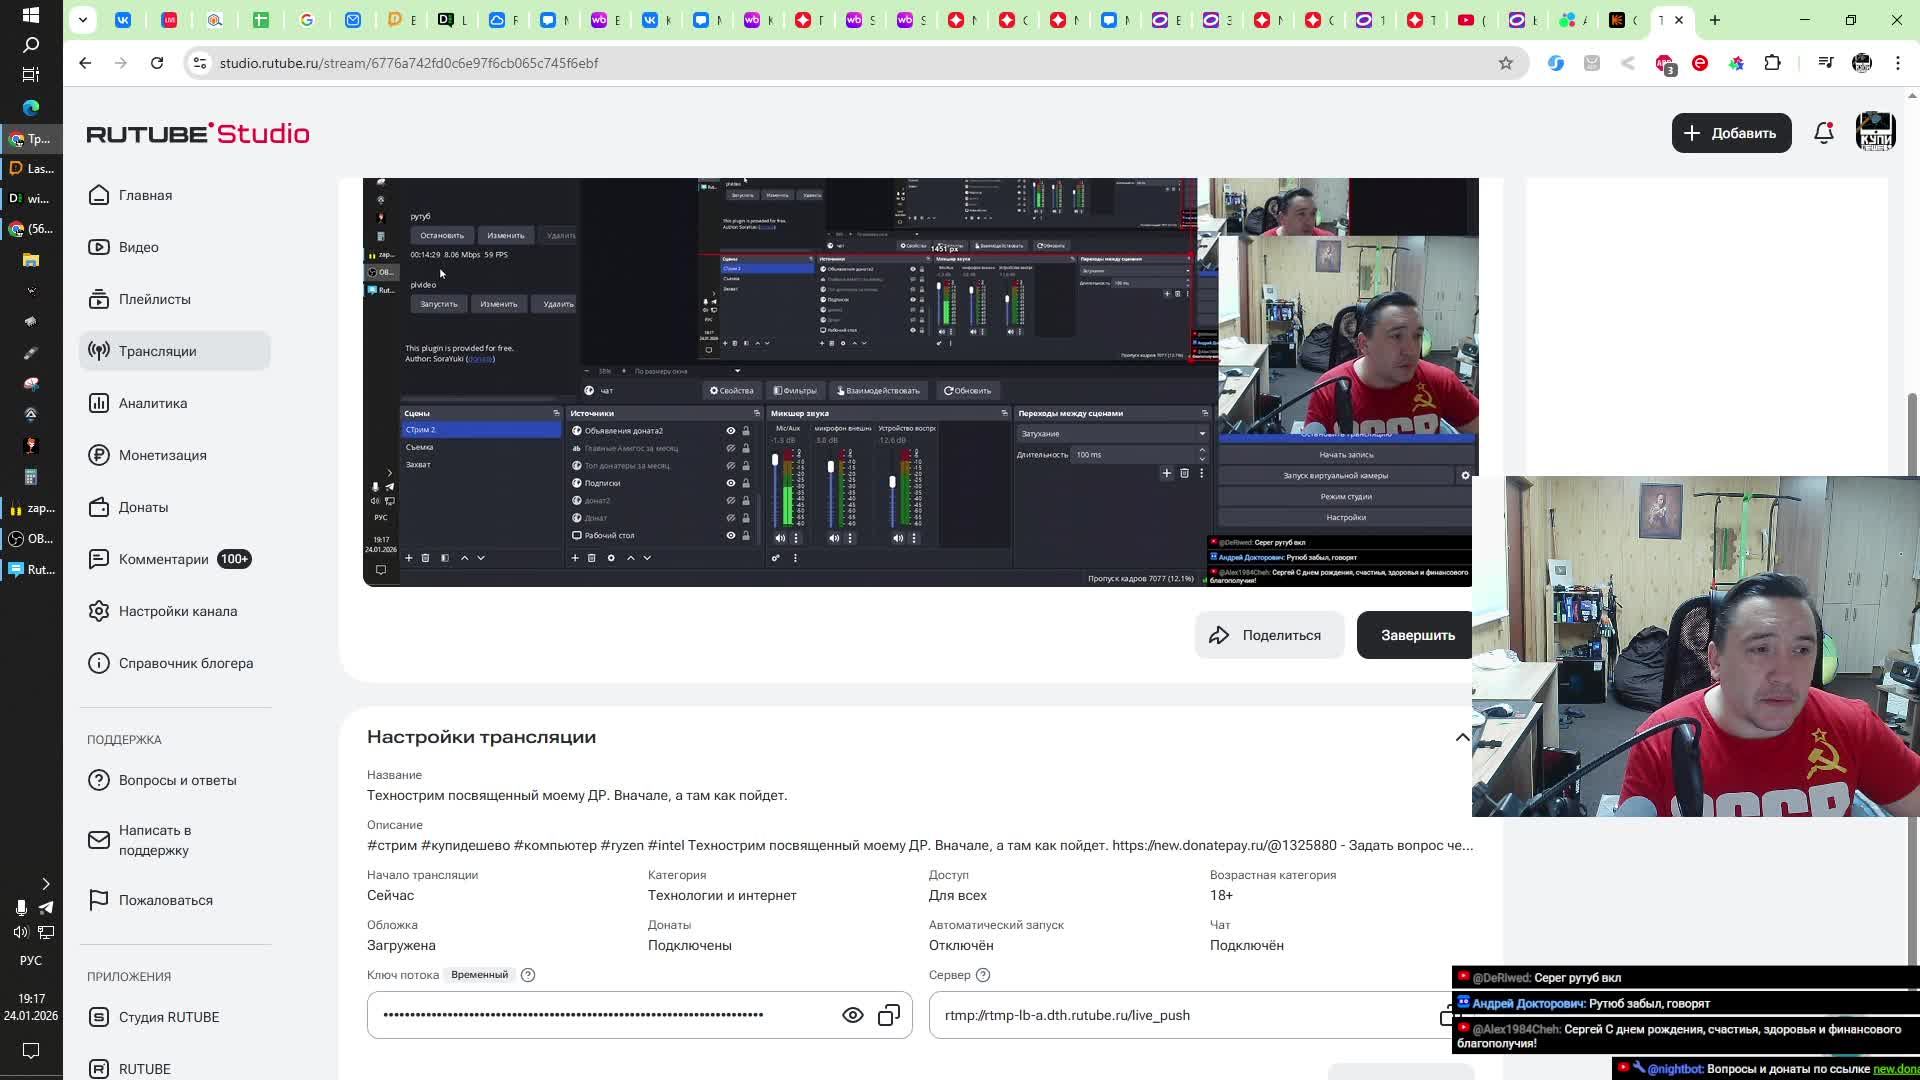The width and height of the screenshot is (1920, 1080).
Task: Click the Добавить button
Action: [1730, 133]
